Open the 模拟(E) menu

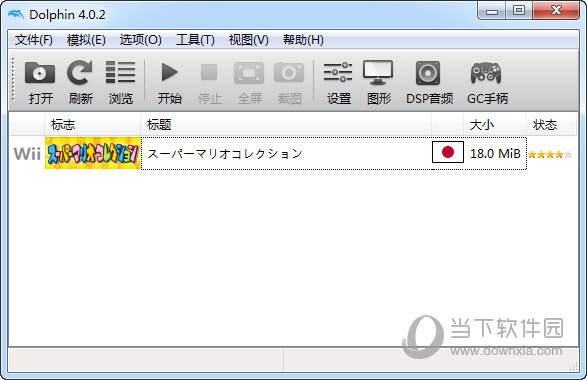coord(86,40)
